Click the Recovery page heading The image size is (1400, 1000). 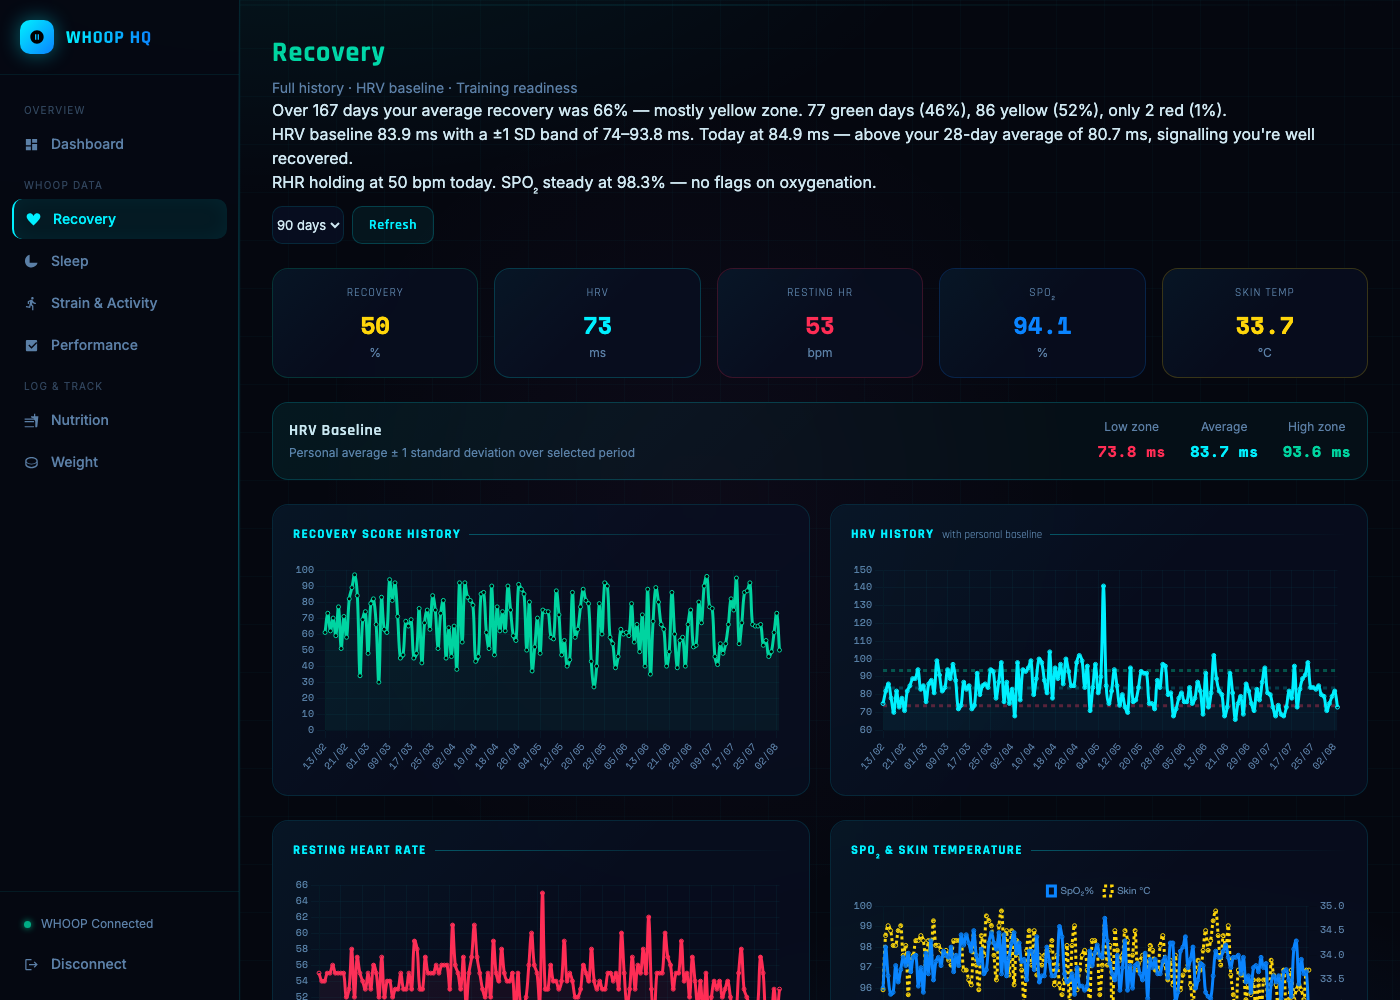click(x=328, y=52)
